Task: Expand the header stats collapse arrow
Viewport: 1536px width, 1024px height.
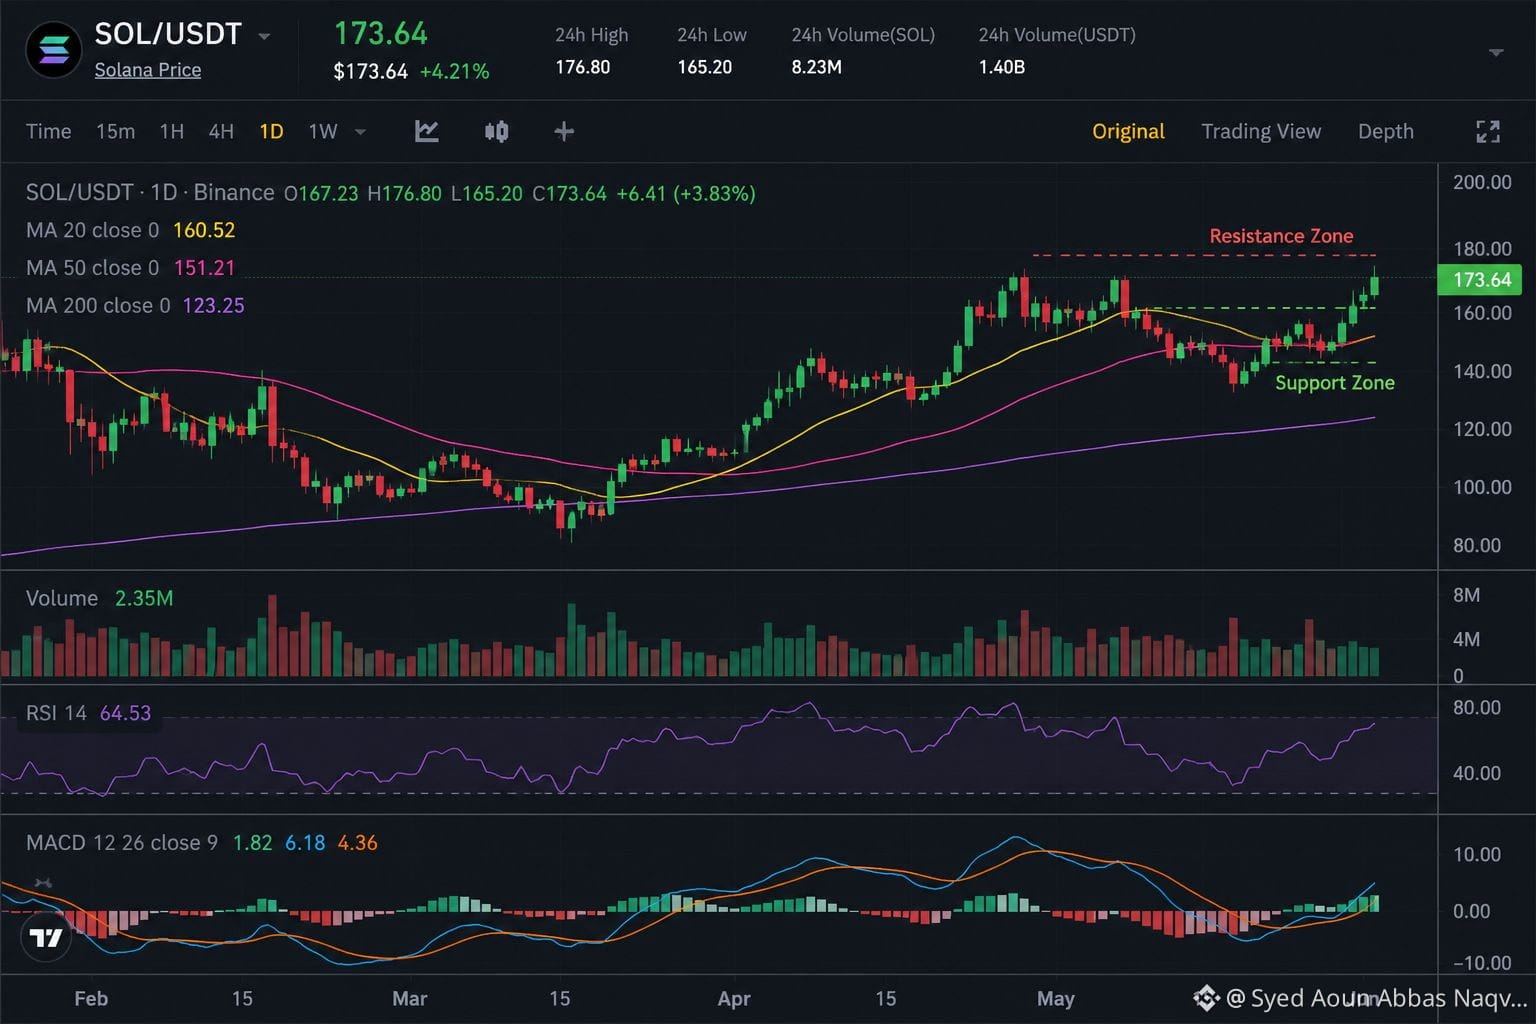Action: [x=1496, y=52]
